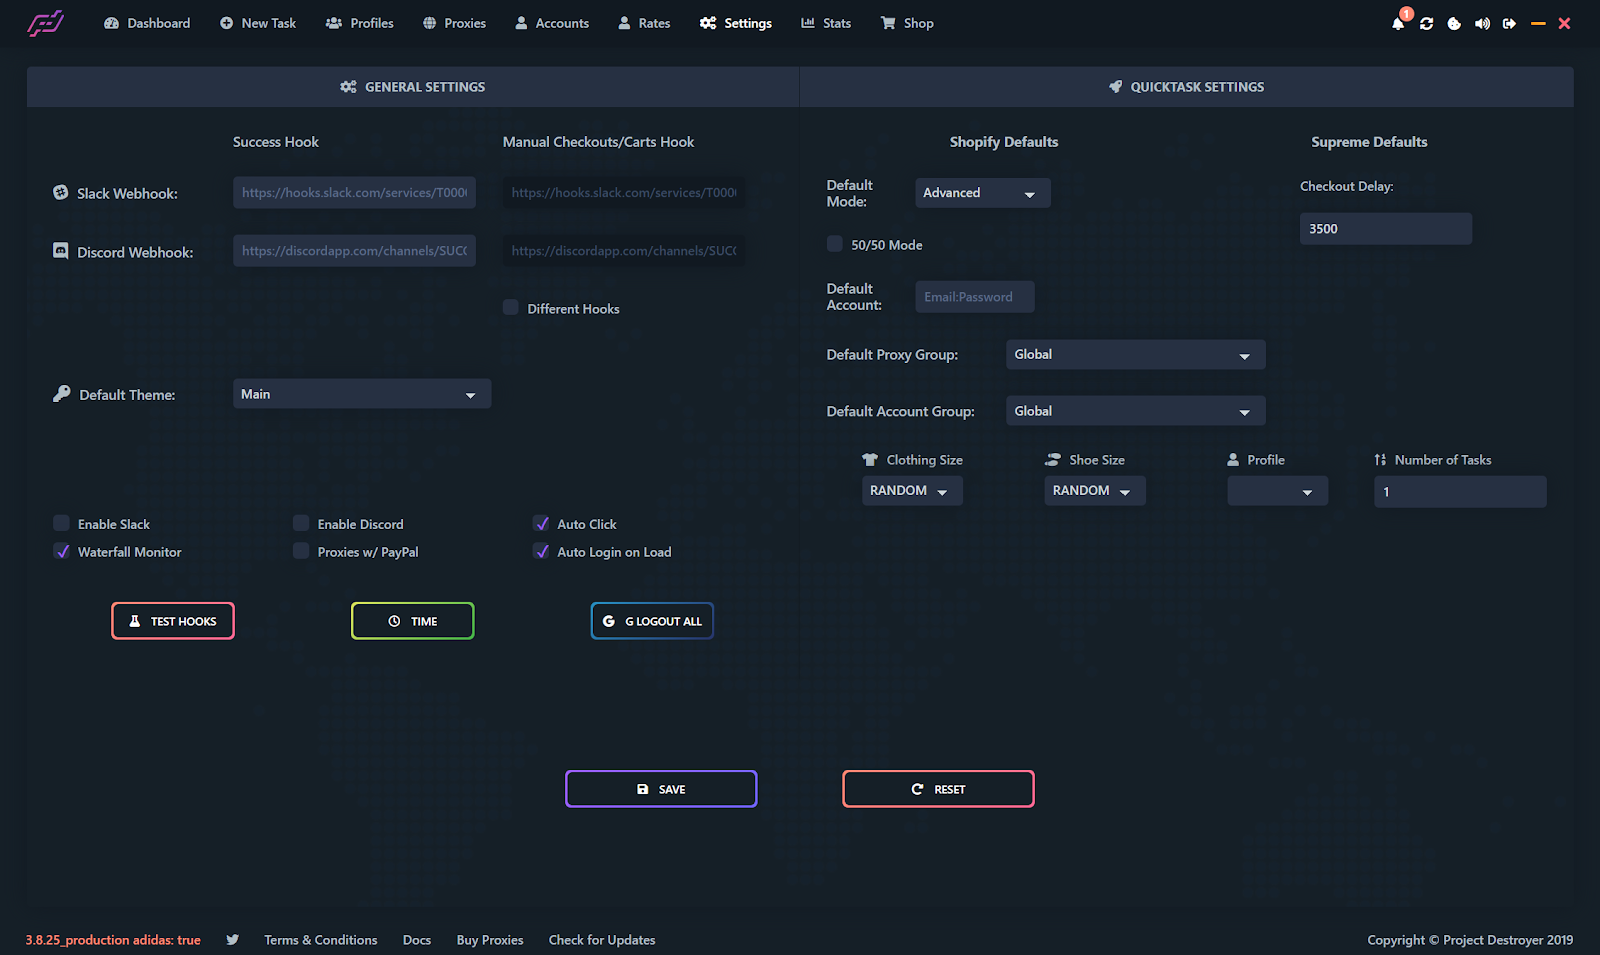Open the New Task page
Image resolution: width=1600 pixels, height=955 pixels.
[x=258, y=23]
